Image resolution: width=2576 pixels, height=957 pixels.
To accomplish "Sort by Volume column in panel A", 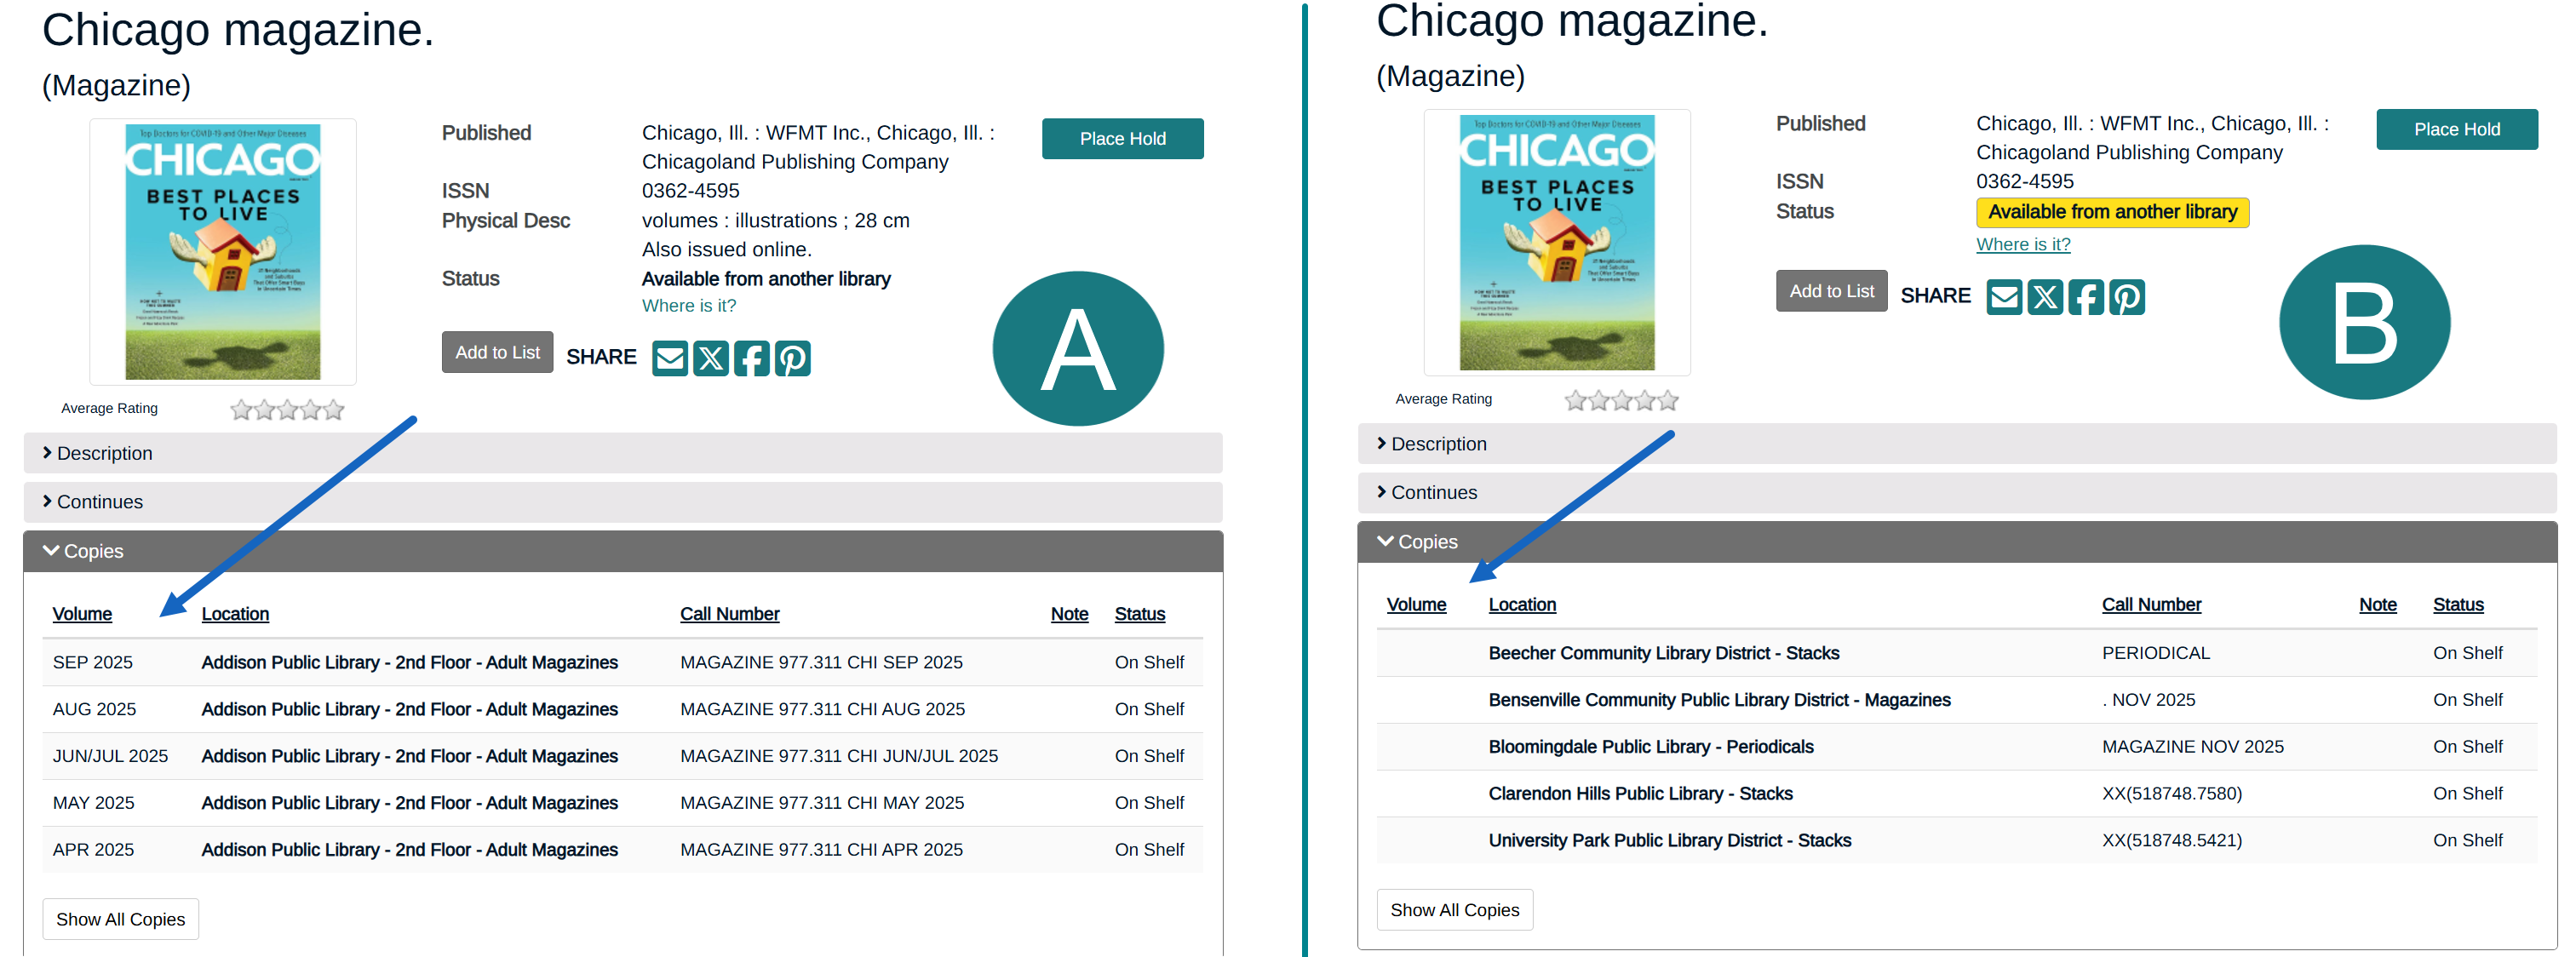I will 82,614.
